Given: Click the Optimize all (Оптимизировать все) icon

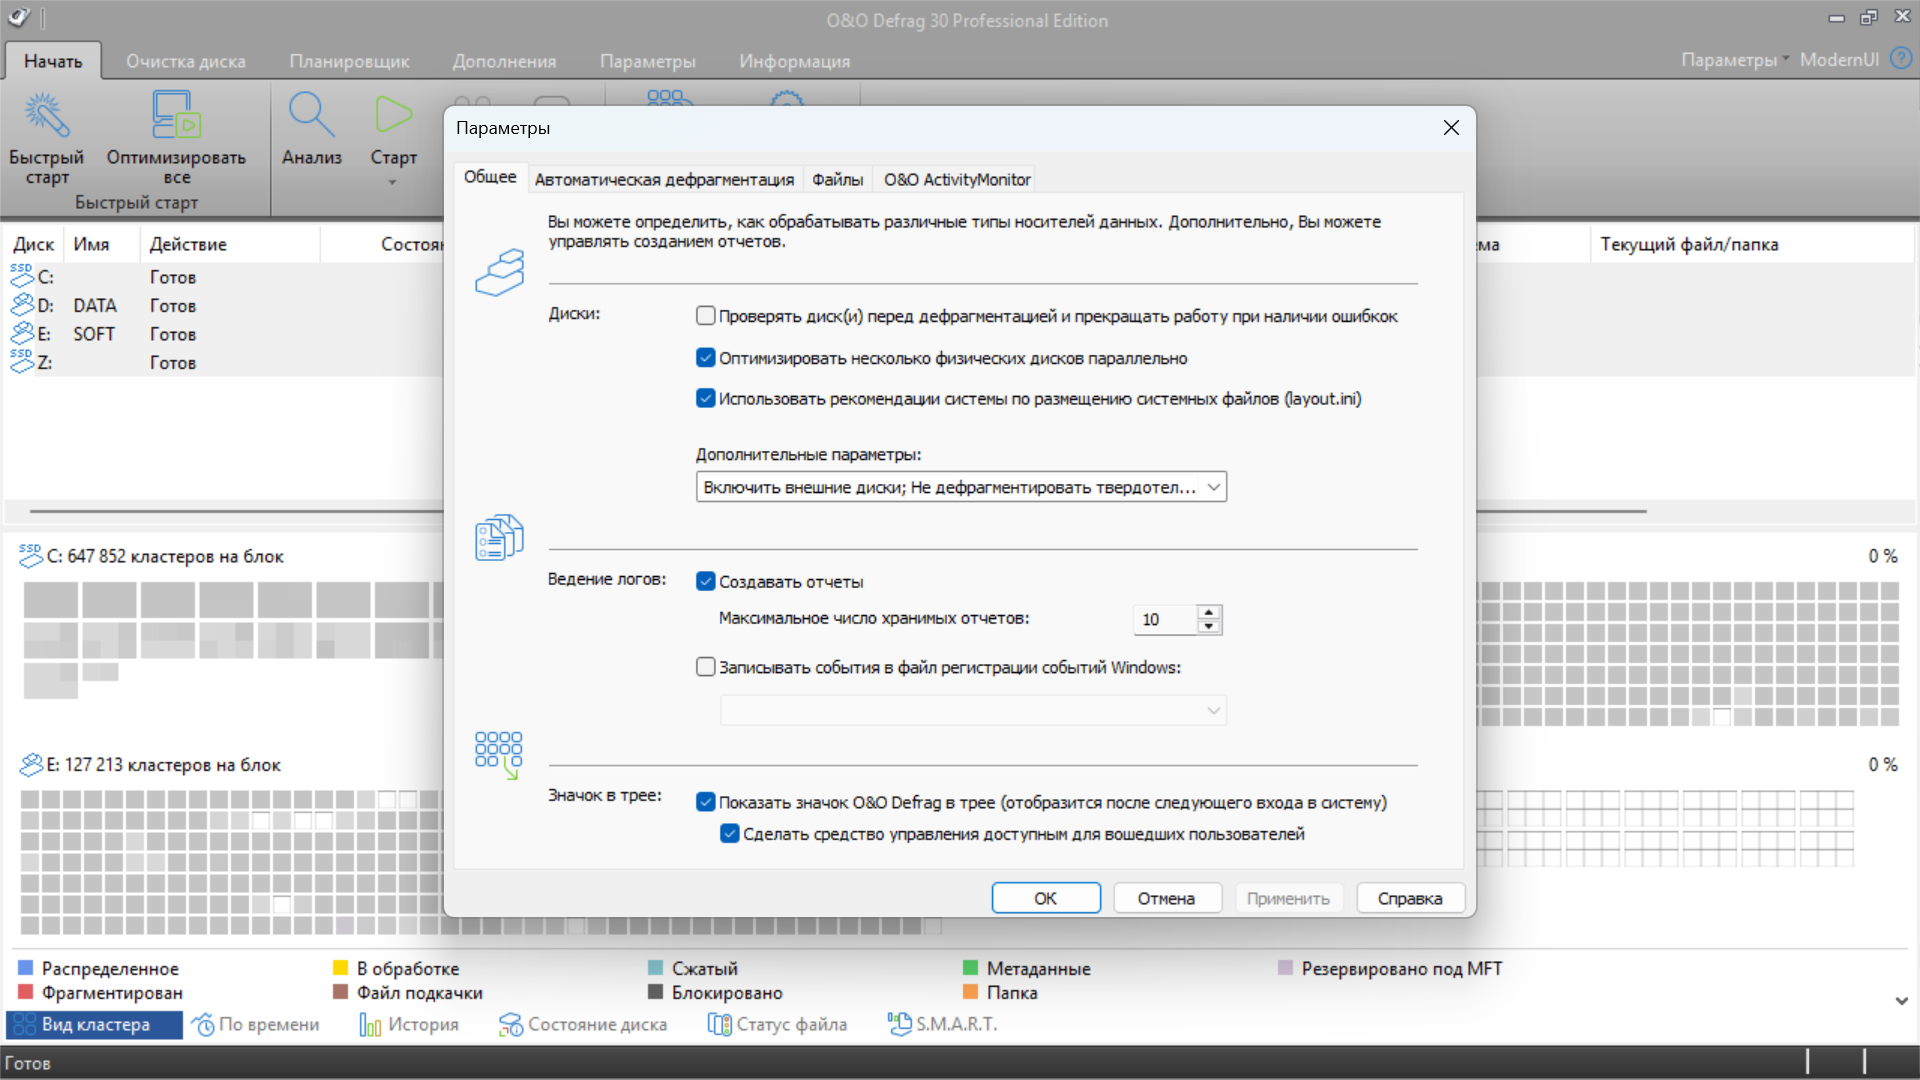Looking at the screenshot, I should tap(176, 116).
